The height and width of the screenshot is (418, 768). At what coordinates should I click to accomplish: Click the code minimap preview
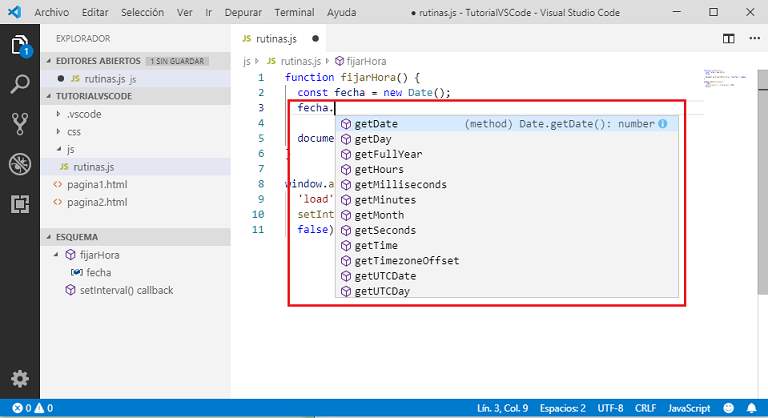[726, 78]
